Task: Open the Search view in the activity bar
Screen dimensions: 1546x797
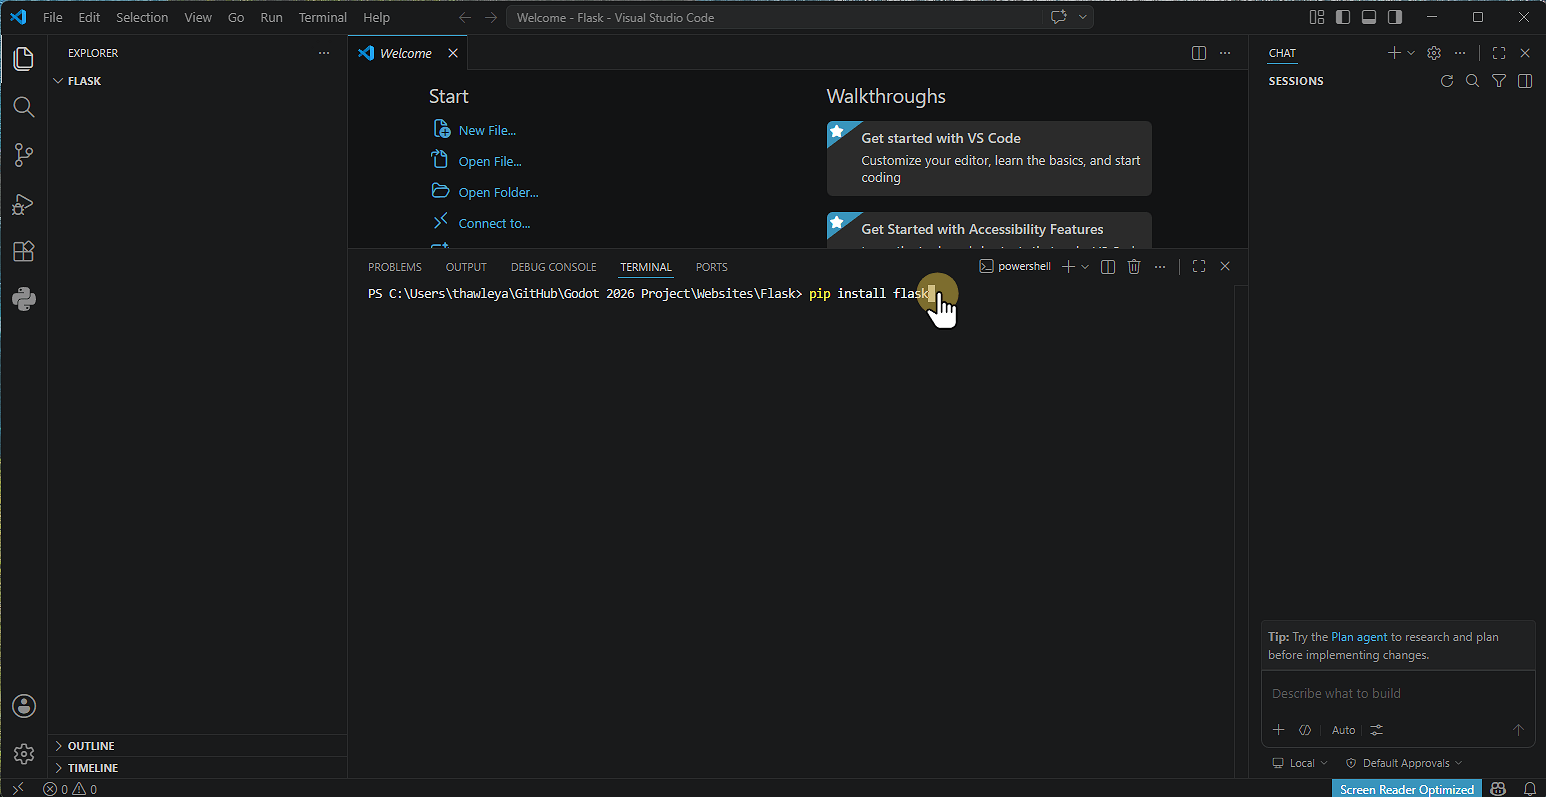Action: pos(24,107)
